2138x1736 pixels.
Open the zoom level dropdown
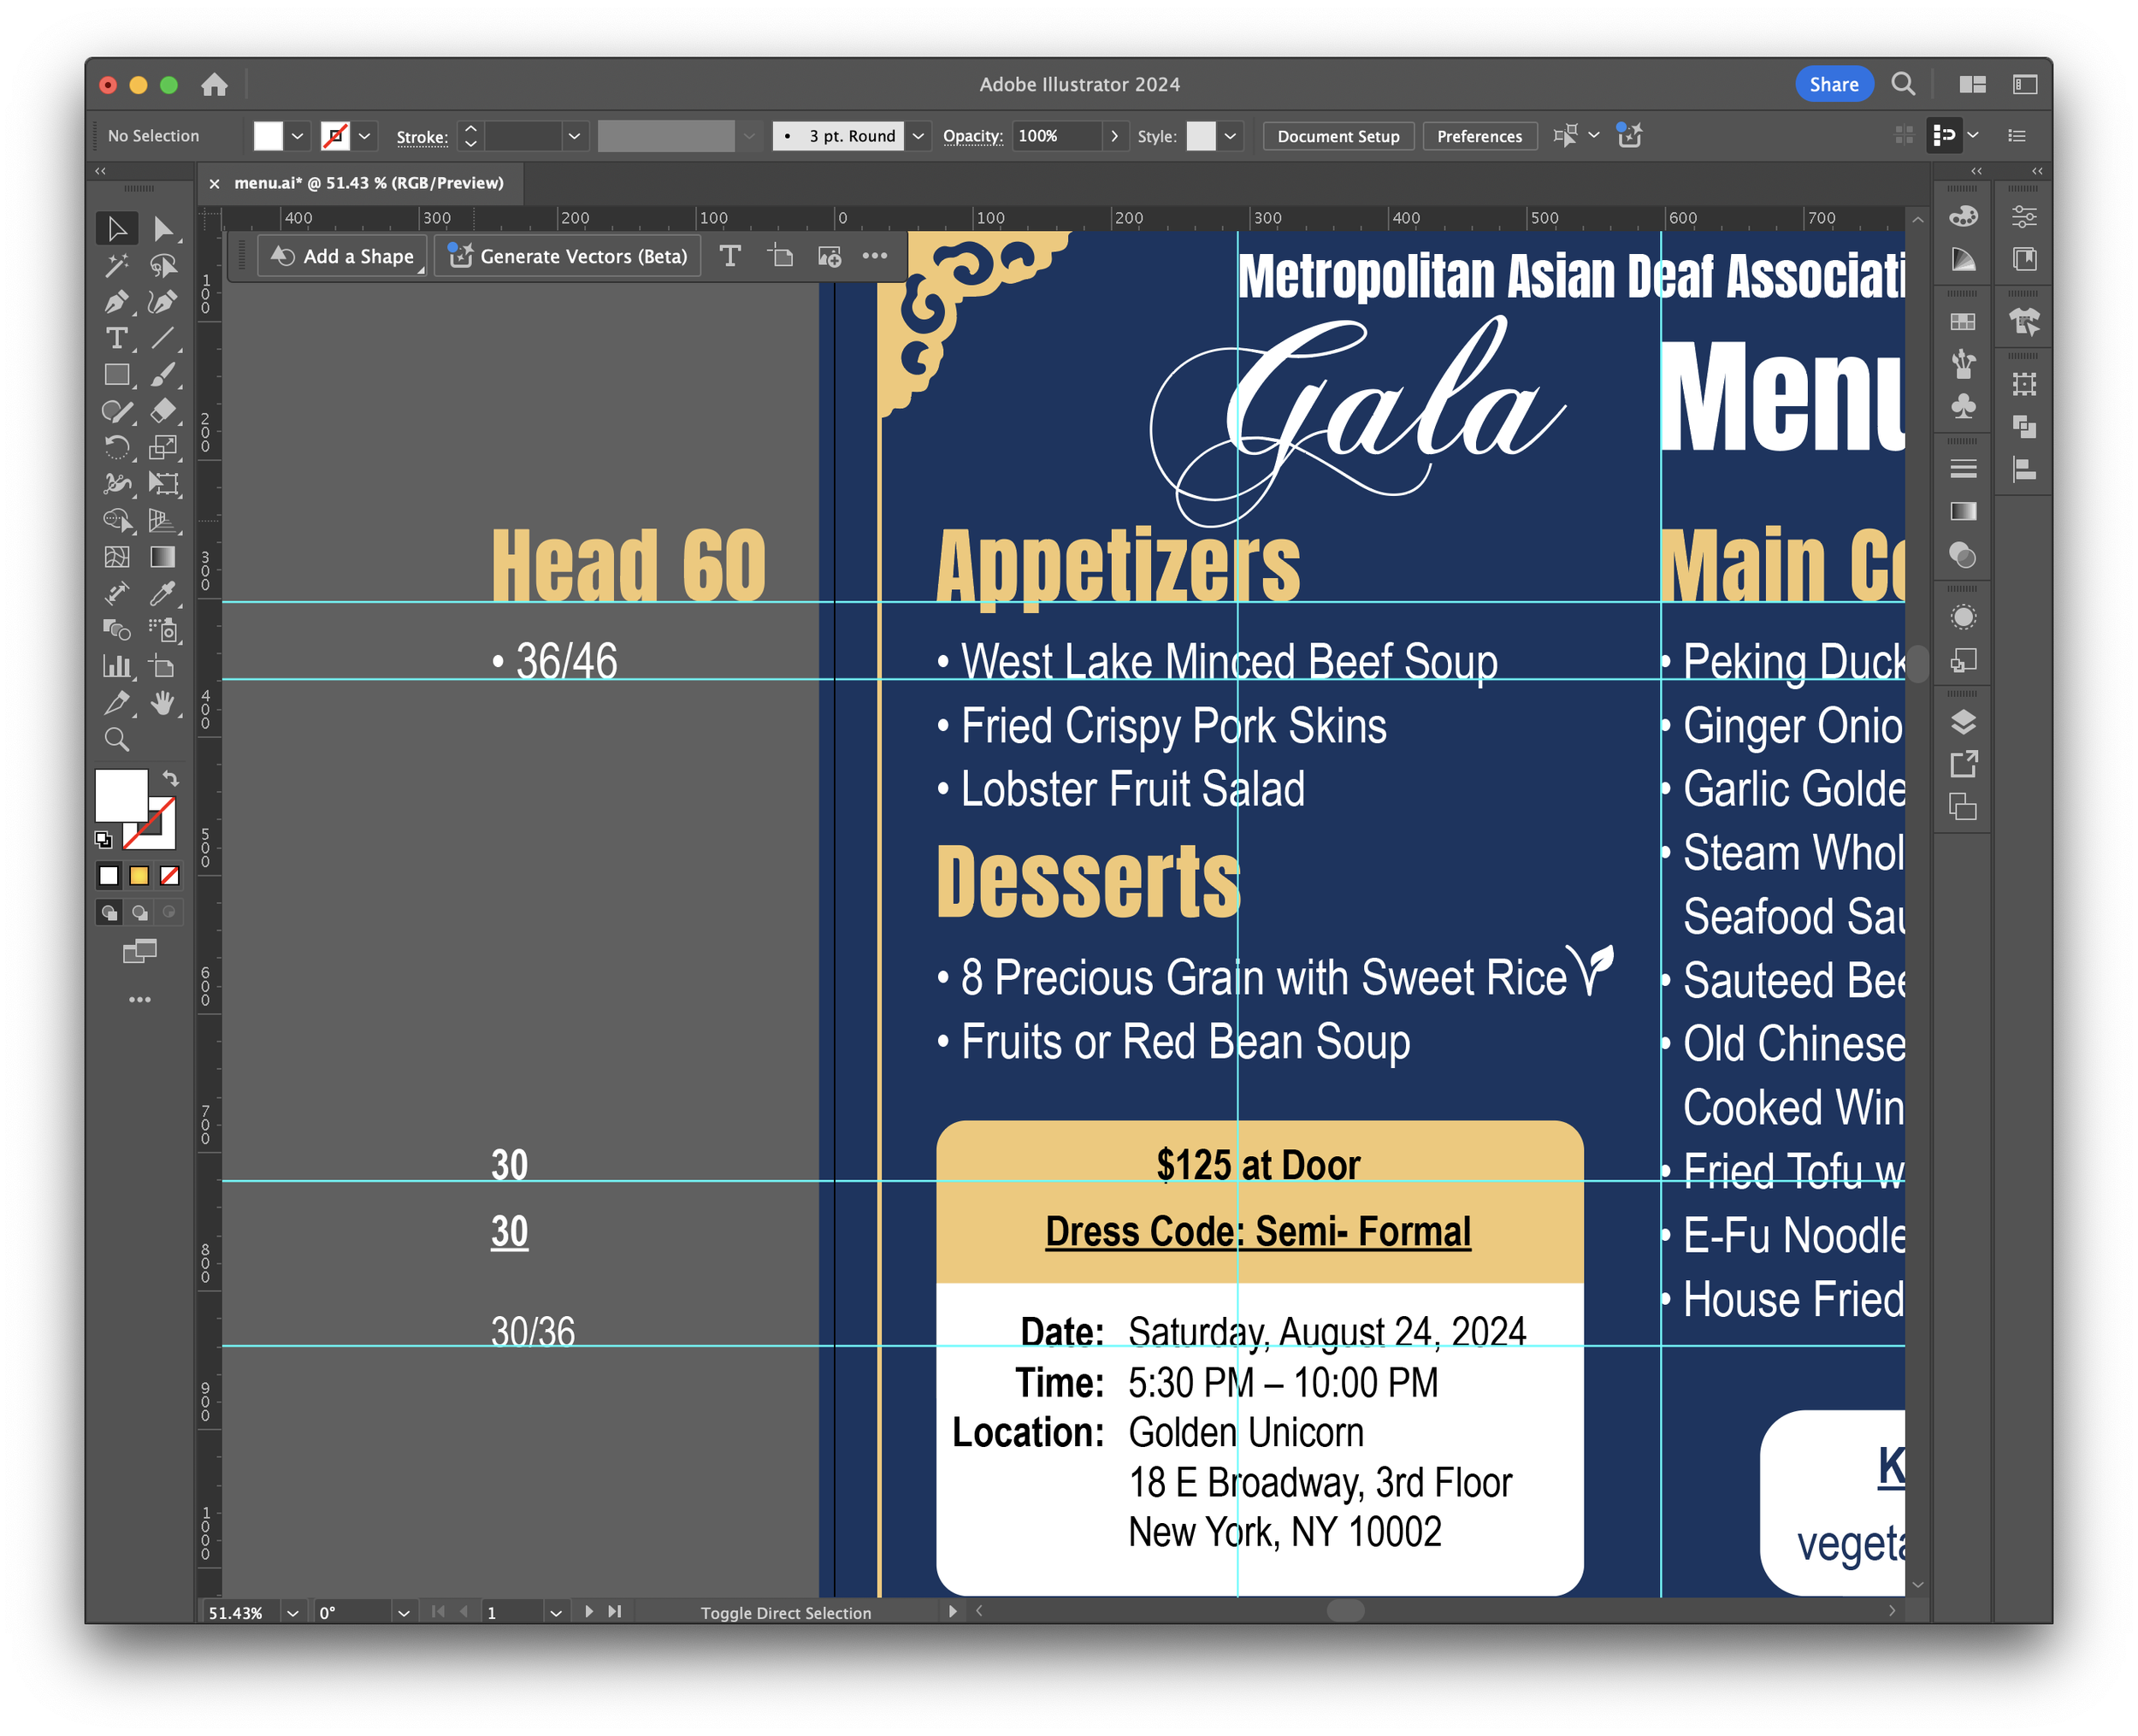coord(292,1612)
